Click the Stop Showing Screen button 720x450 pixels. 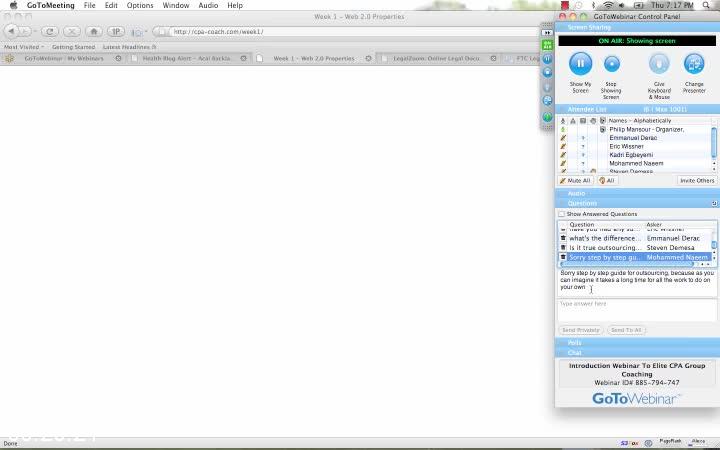612,64
